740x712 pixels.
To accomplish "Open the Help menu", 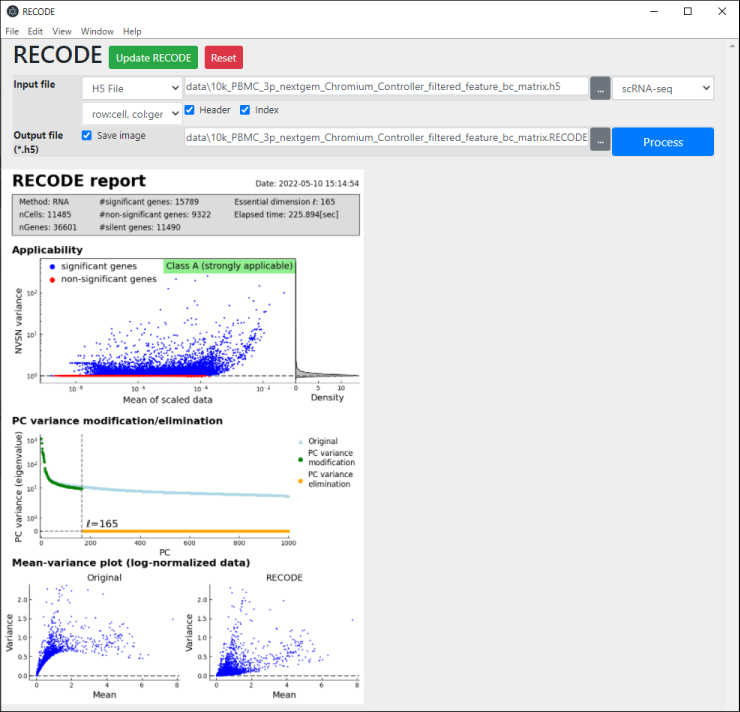I will pos(132,31).
